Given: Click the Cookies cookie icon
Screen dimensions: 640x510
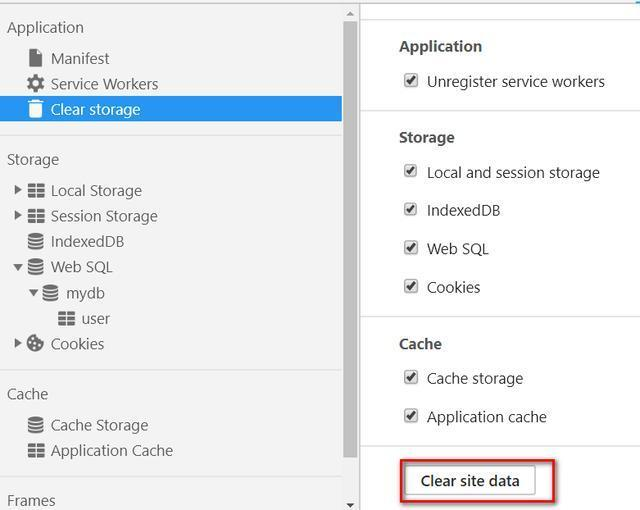Looking at the screenshot, I should click(x=36, y=343).
